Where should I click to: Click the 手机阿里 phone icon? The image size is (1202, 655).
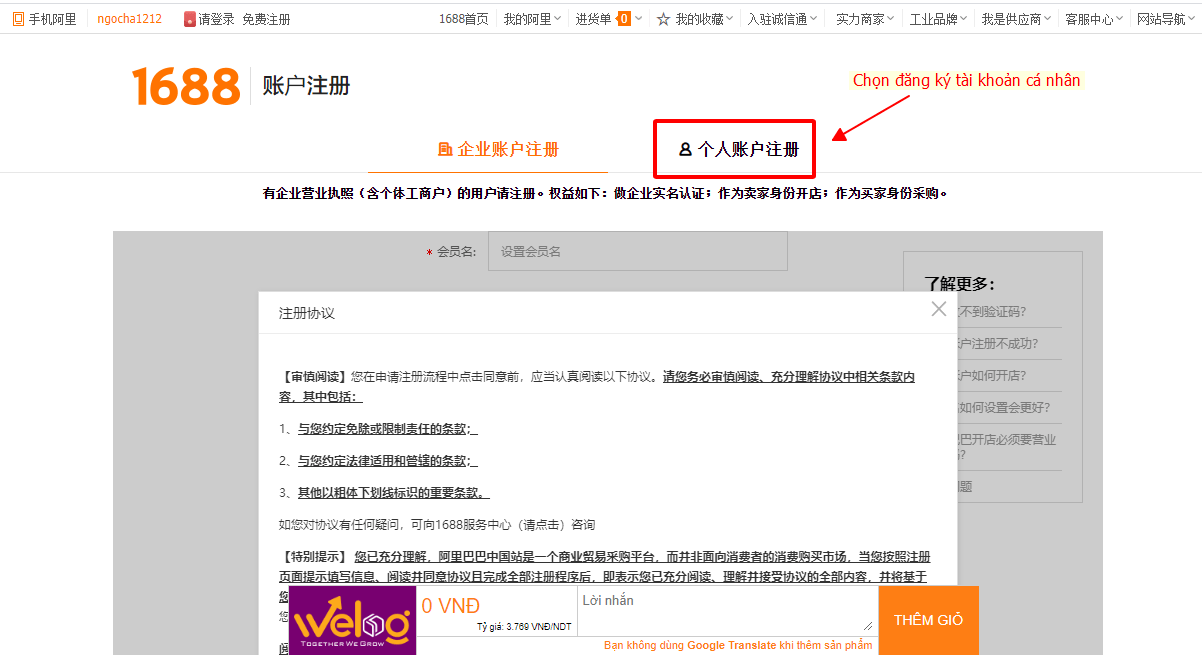tap(18, 18)
